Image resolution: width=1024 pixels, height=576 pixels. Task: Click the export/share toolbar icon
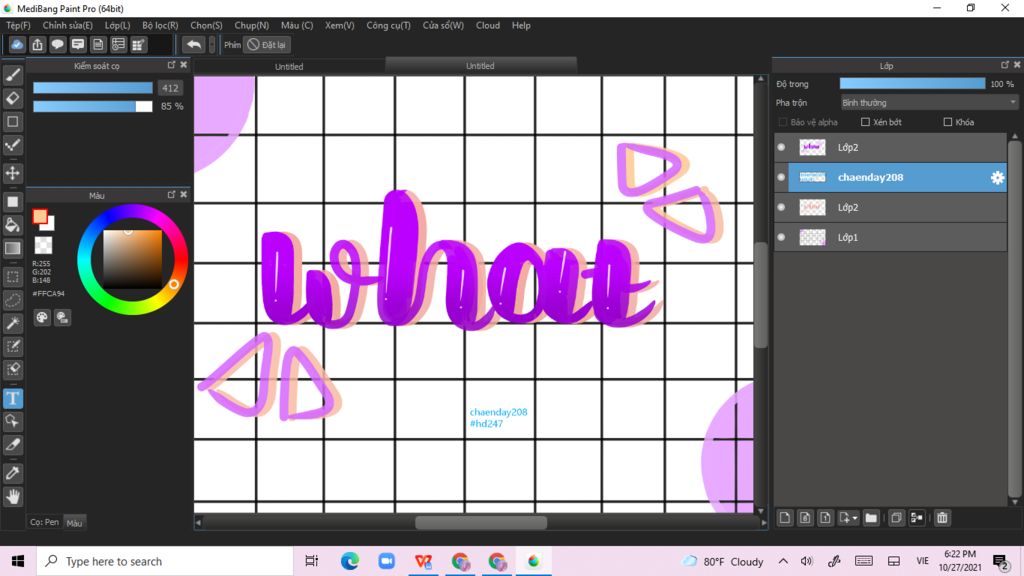coord(37,44)
